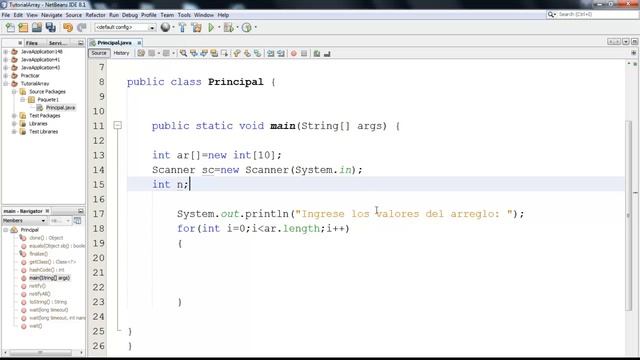This screenshot has height=360, width=640.
Task: Click the globe browser icon in toolbar
Action: pyautogui.click(x=165, y=27)
